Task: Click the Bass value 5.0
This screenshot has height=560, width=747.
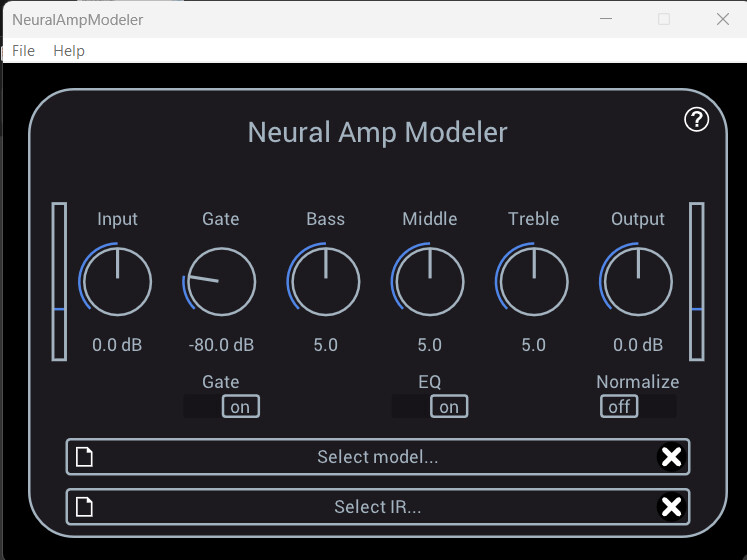Action: pos(325,345)
